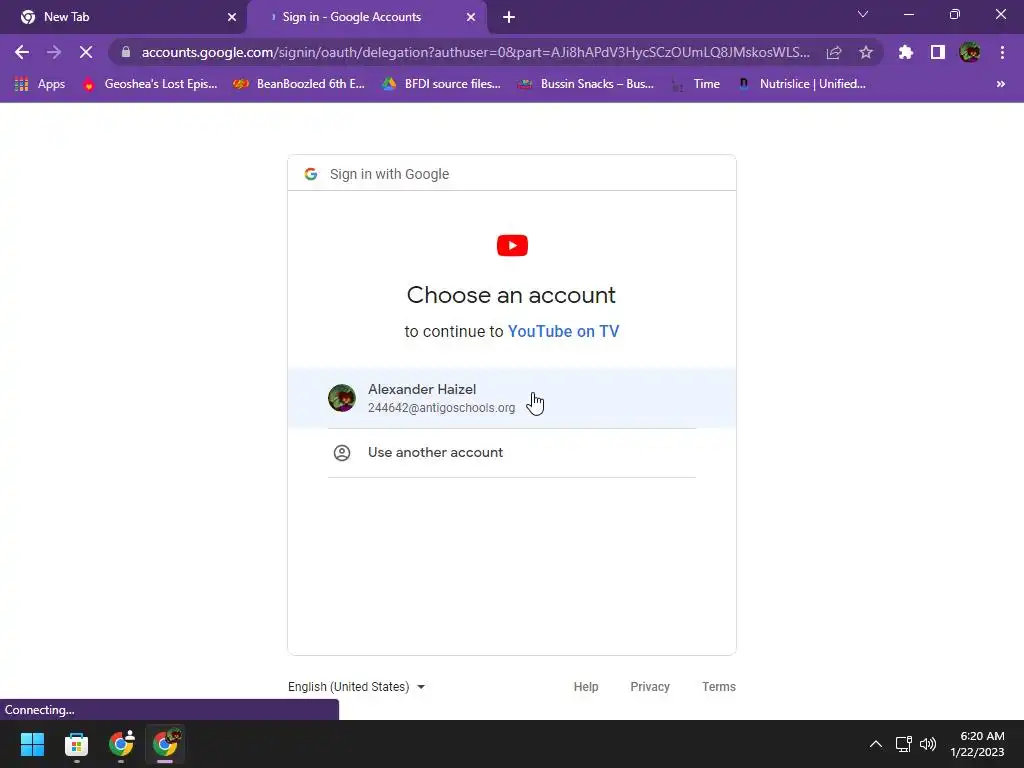Open the Privacy link
Image resolution: width=1024 pixels, height=768 pixels.
[650, 686]
